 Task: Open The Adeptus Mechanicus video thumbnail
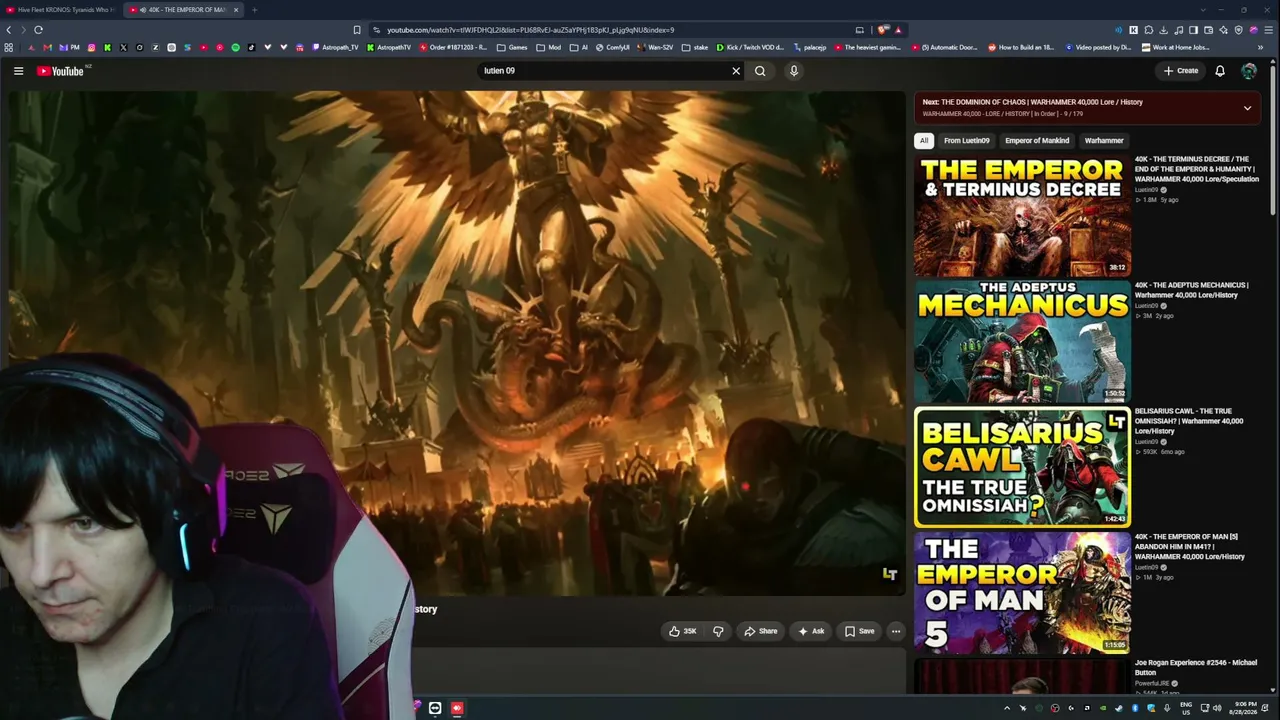point(1022,342)
